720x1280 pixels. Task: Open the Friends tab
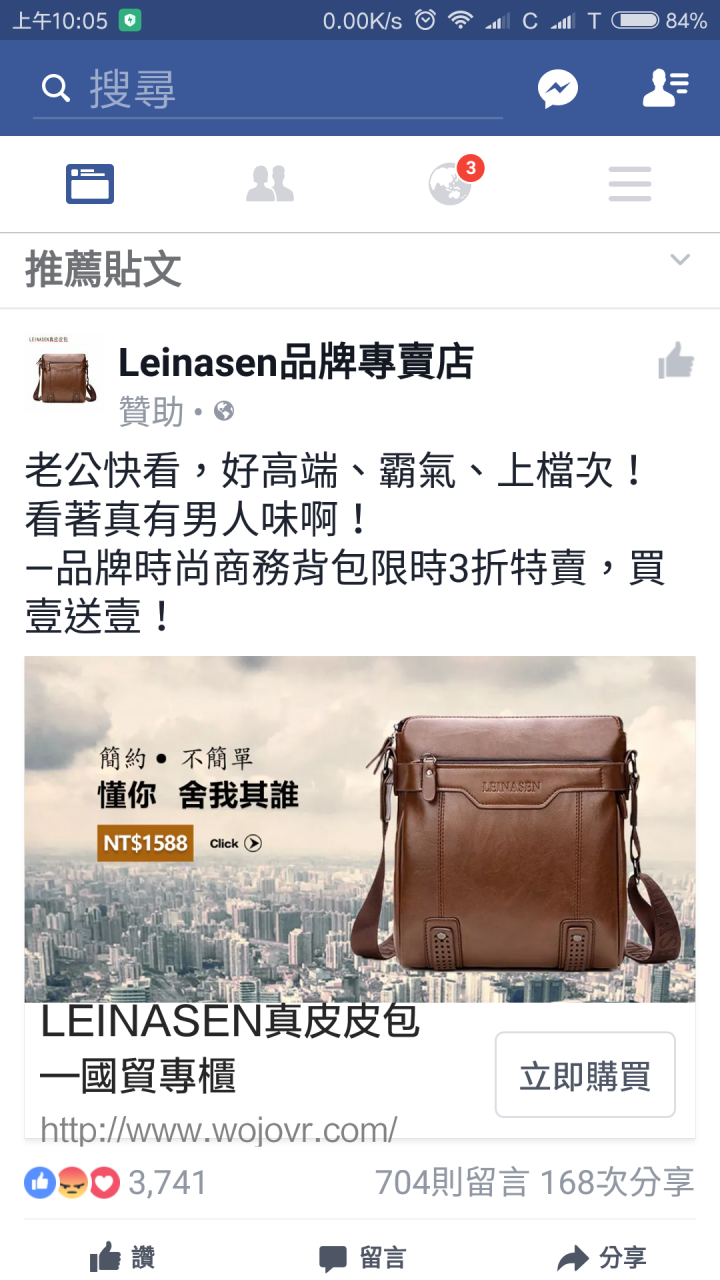[270, 184]
